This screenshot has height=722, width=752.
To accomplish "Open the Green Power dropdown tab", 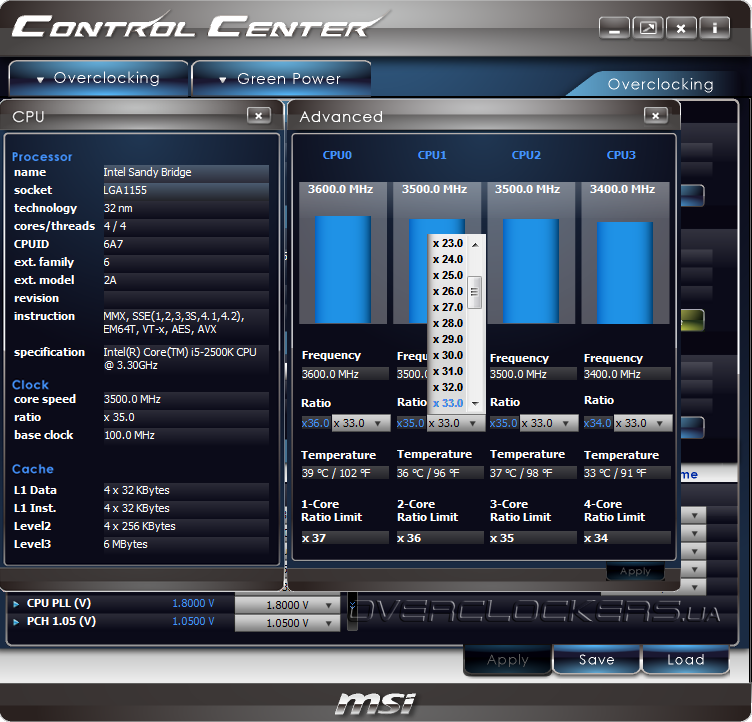I will tap(281, 78).
